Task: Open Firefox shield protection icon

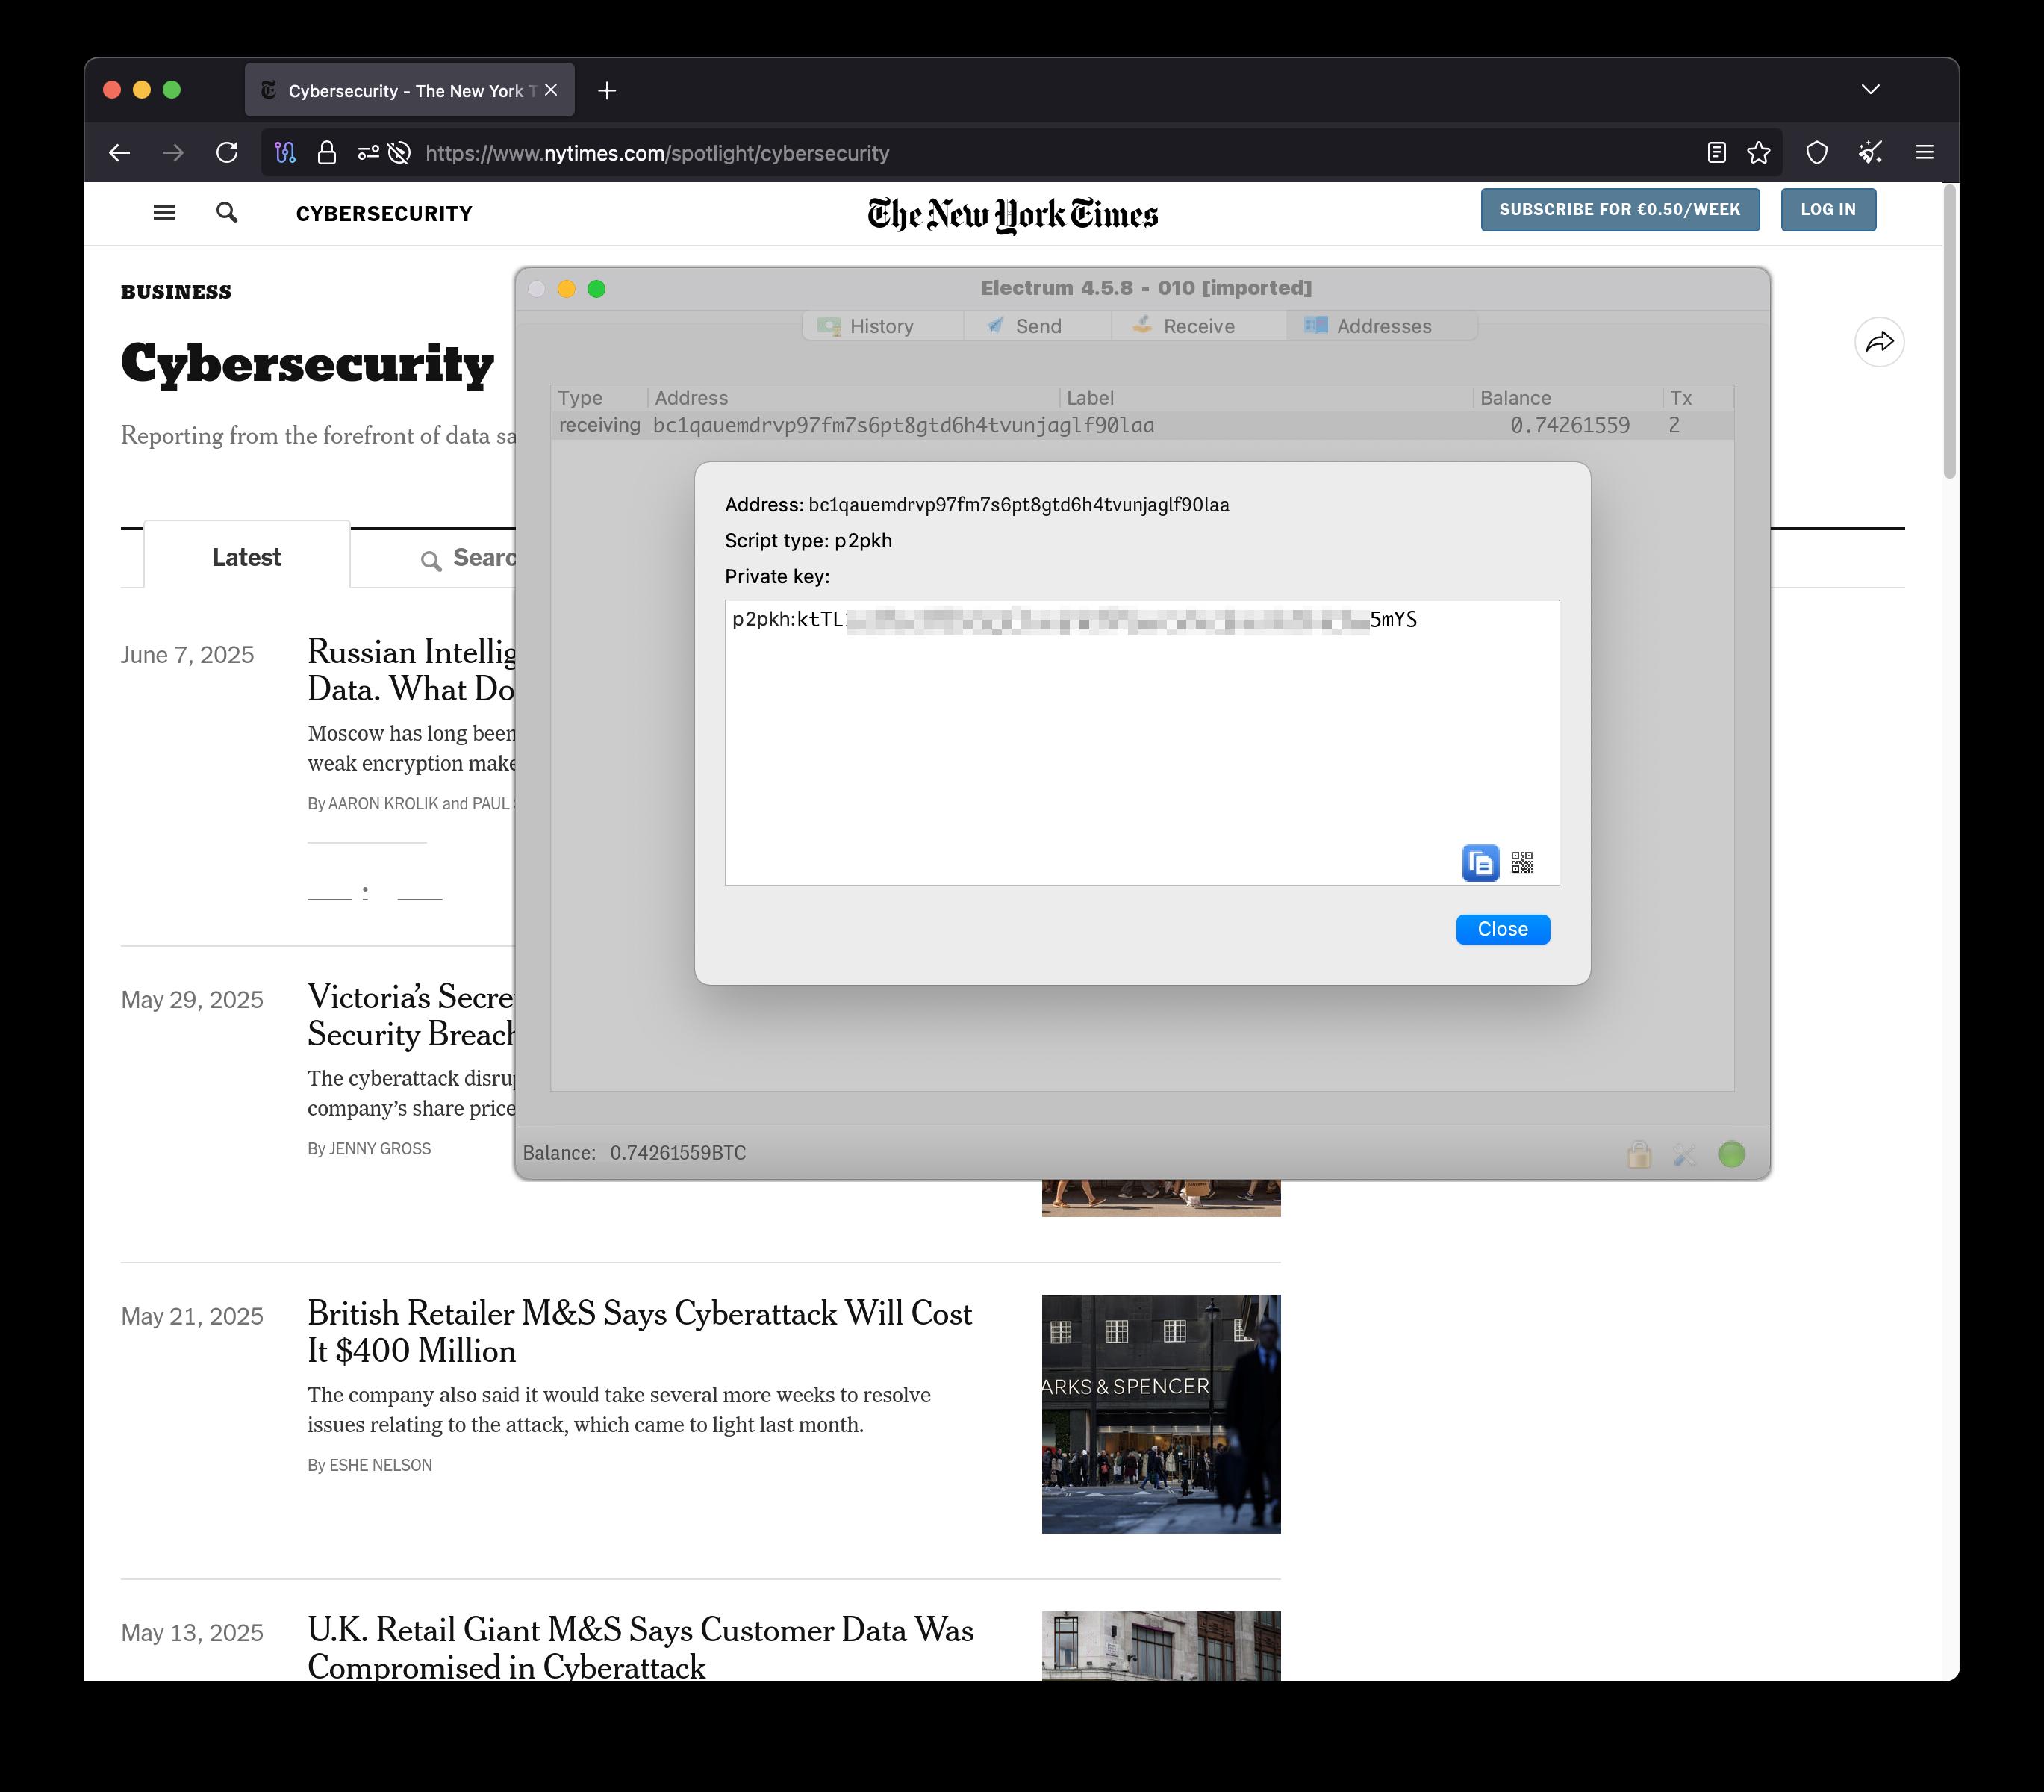Action: [x=1816, y=153]
